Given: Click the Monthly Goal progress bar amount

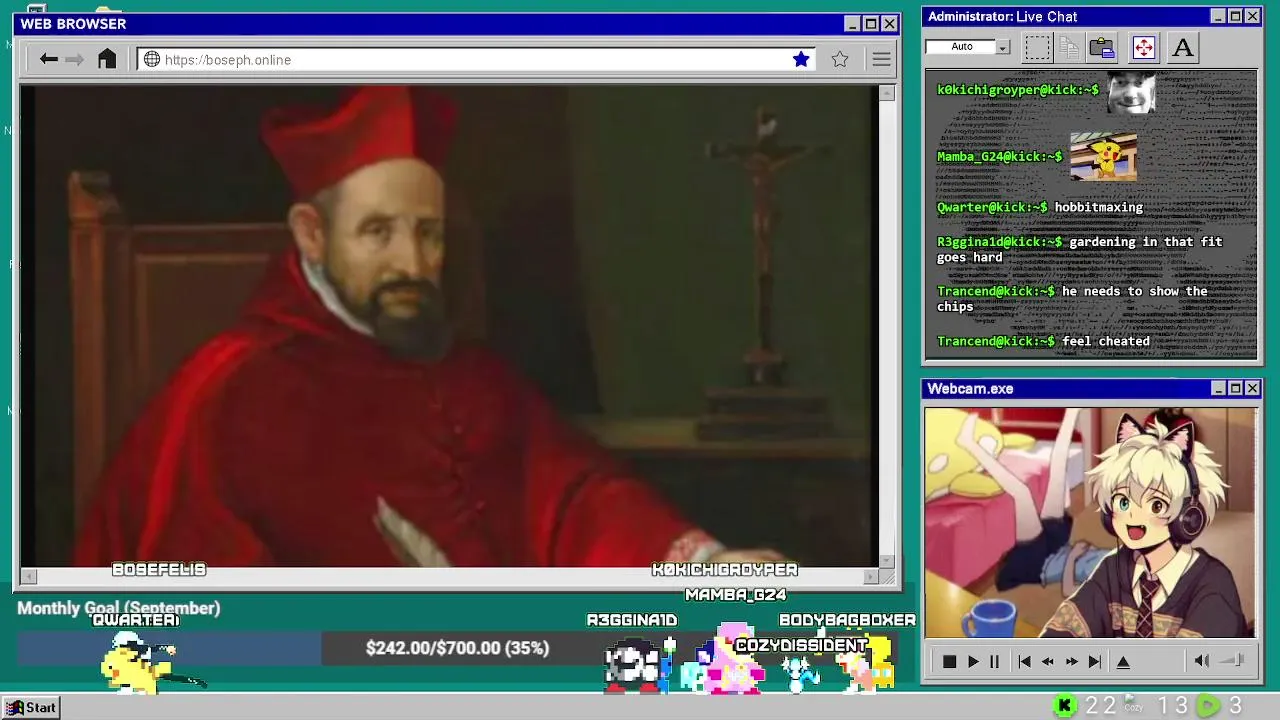Looking at the screenshot, I should (457, 648).
